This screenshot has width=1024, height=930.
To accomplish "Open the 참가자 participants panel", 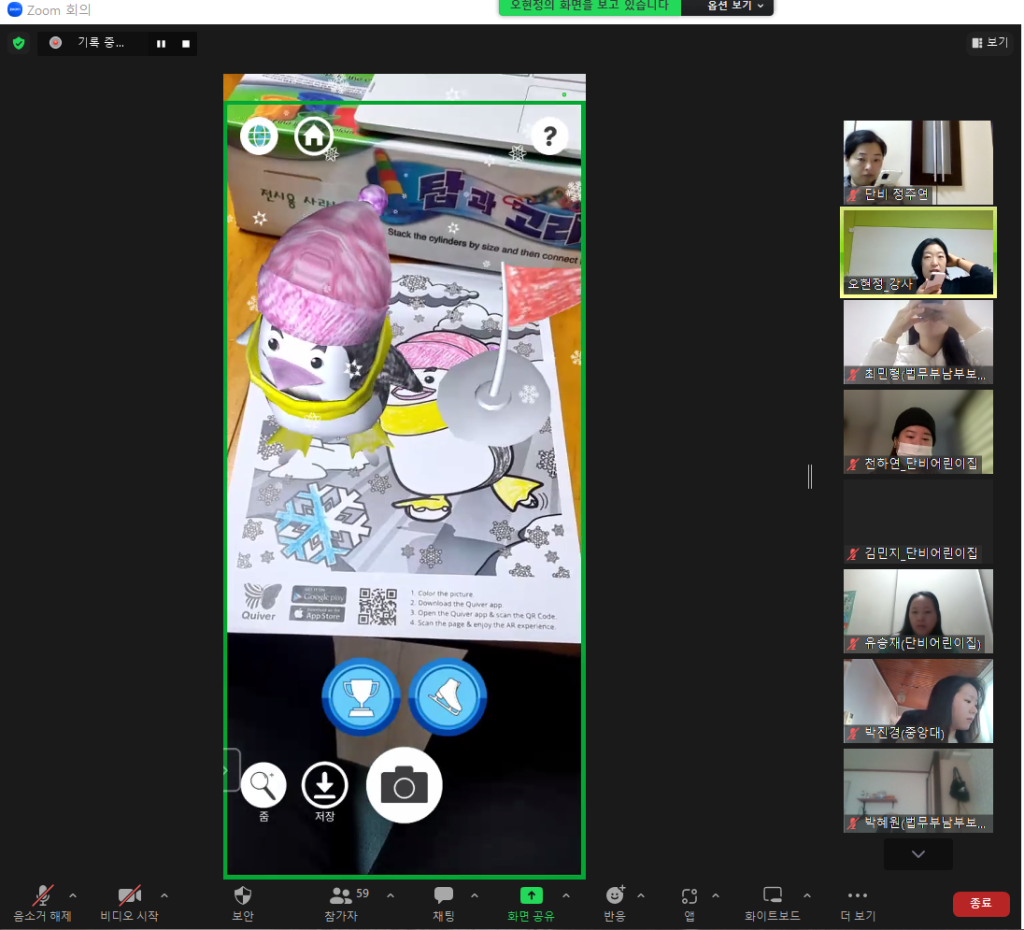I will click(342, 904).
